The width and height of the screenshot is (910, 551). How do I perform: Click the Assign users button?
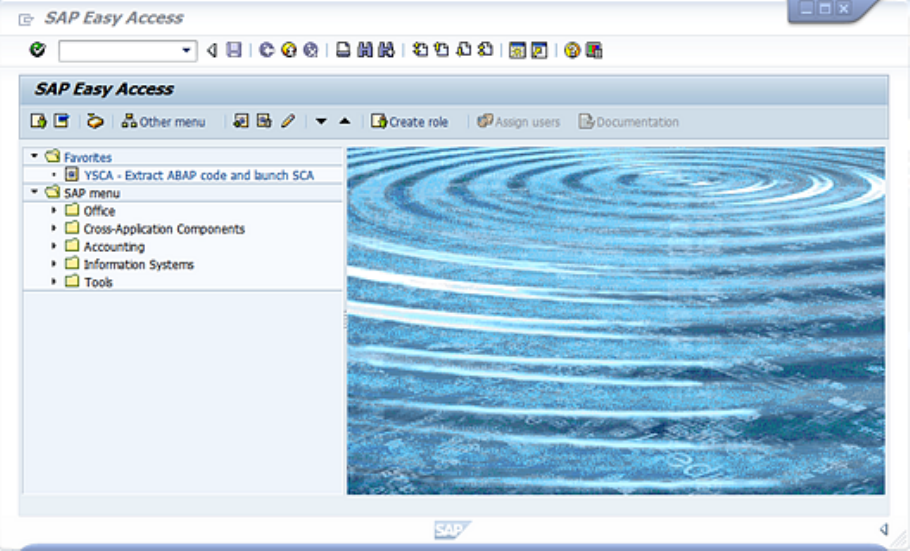(x=519, y=121)
